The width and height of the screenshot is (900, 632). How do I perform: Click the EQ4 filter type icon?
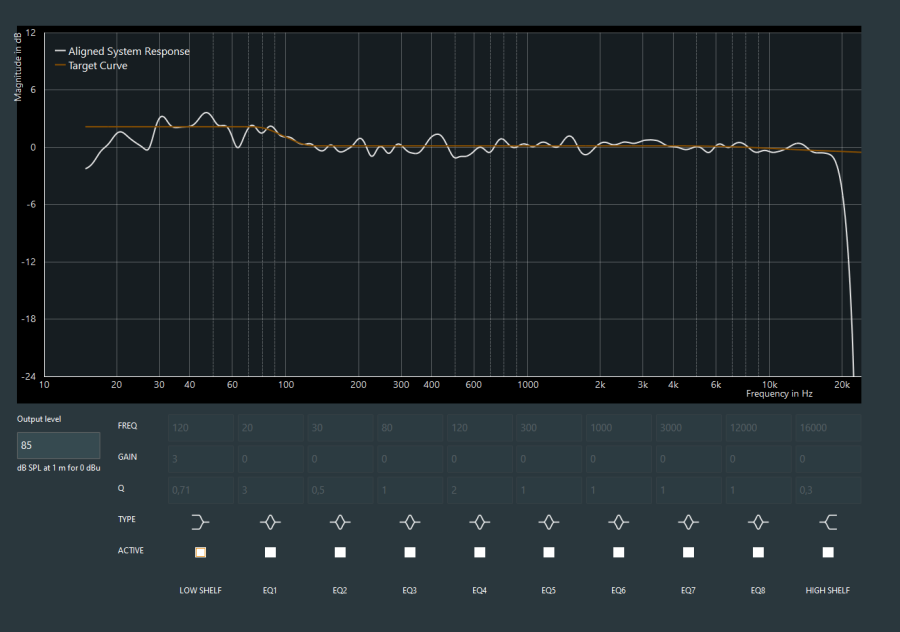point(479,521)
